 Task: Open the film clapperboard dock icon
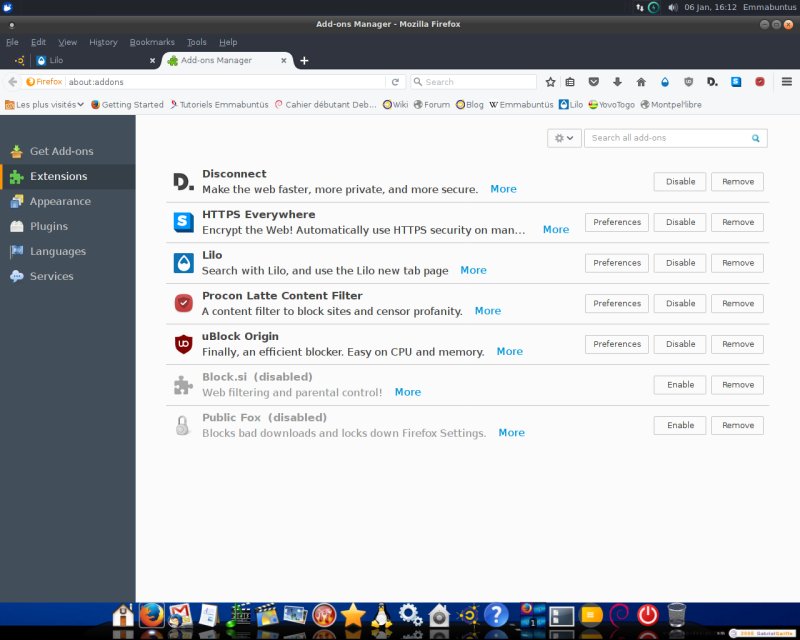click(267, 614)
